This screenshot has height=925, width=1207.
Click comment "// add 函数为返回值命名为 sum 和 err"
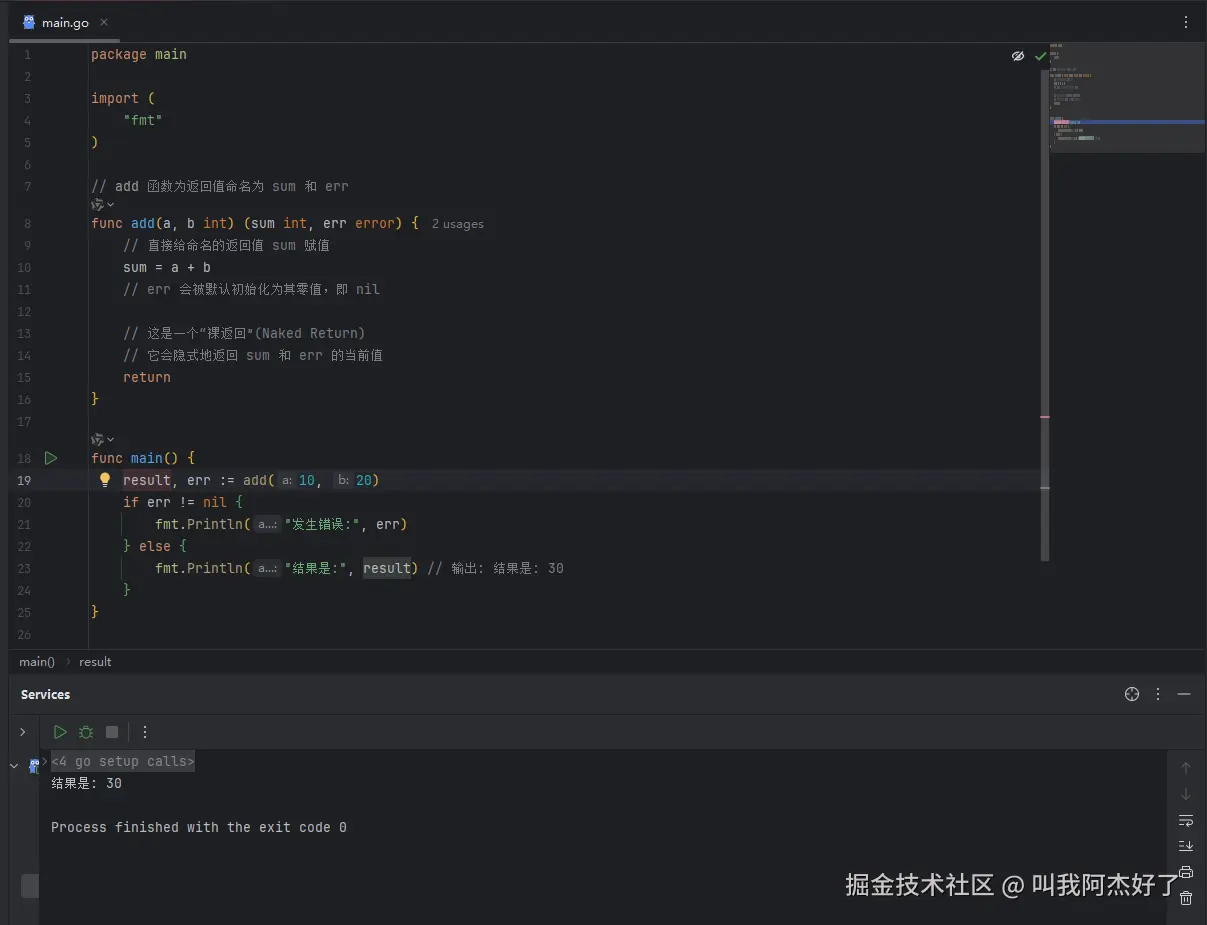pos(220,186)
